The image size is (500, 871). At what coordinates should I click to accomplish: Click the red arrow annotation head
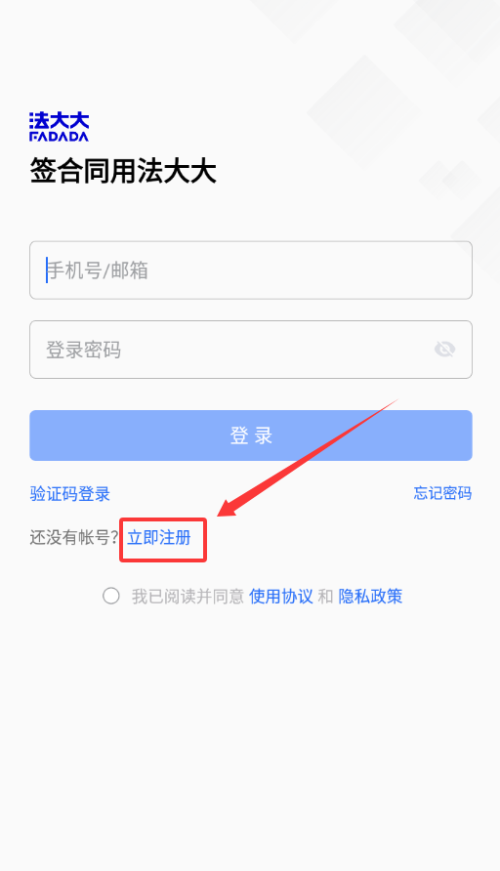coord(229,505)
